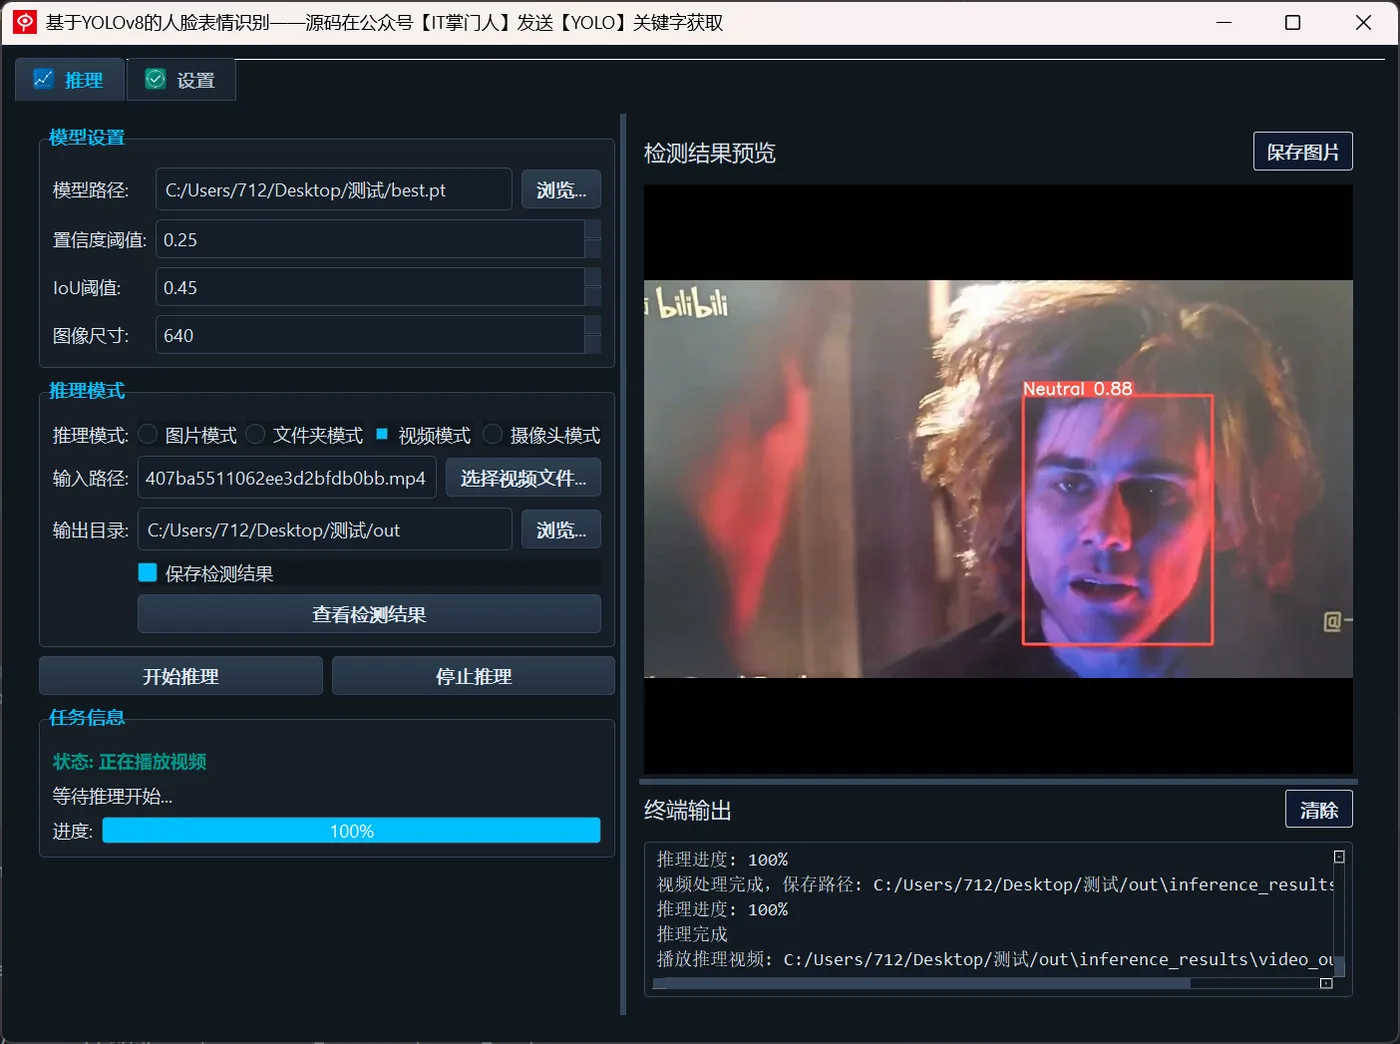
Task: Click the 100% progress bar
Action: coord(351,831)
